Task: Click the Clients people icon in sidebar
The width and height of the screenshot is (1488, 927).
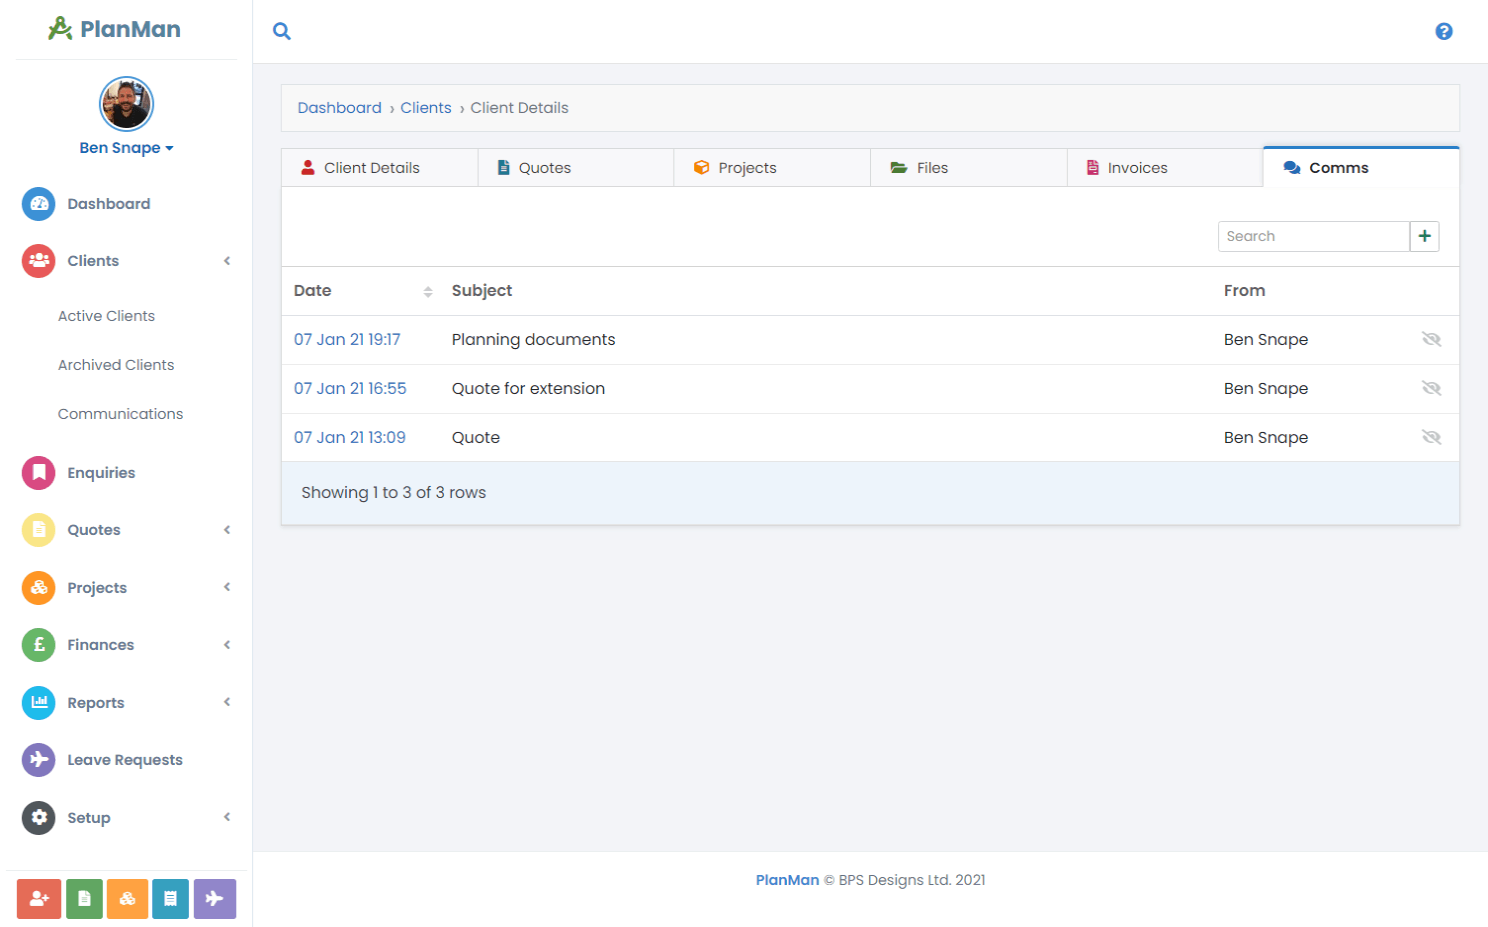Action: pyautogui.click(x=39, y=261)
